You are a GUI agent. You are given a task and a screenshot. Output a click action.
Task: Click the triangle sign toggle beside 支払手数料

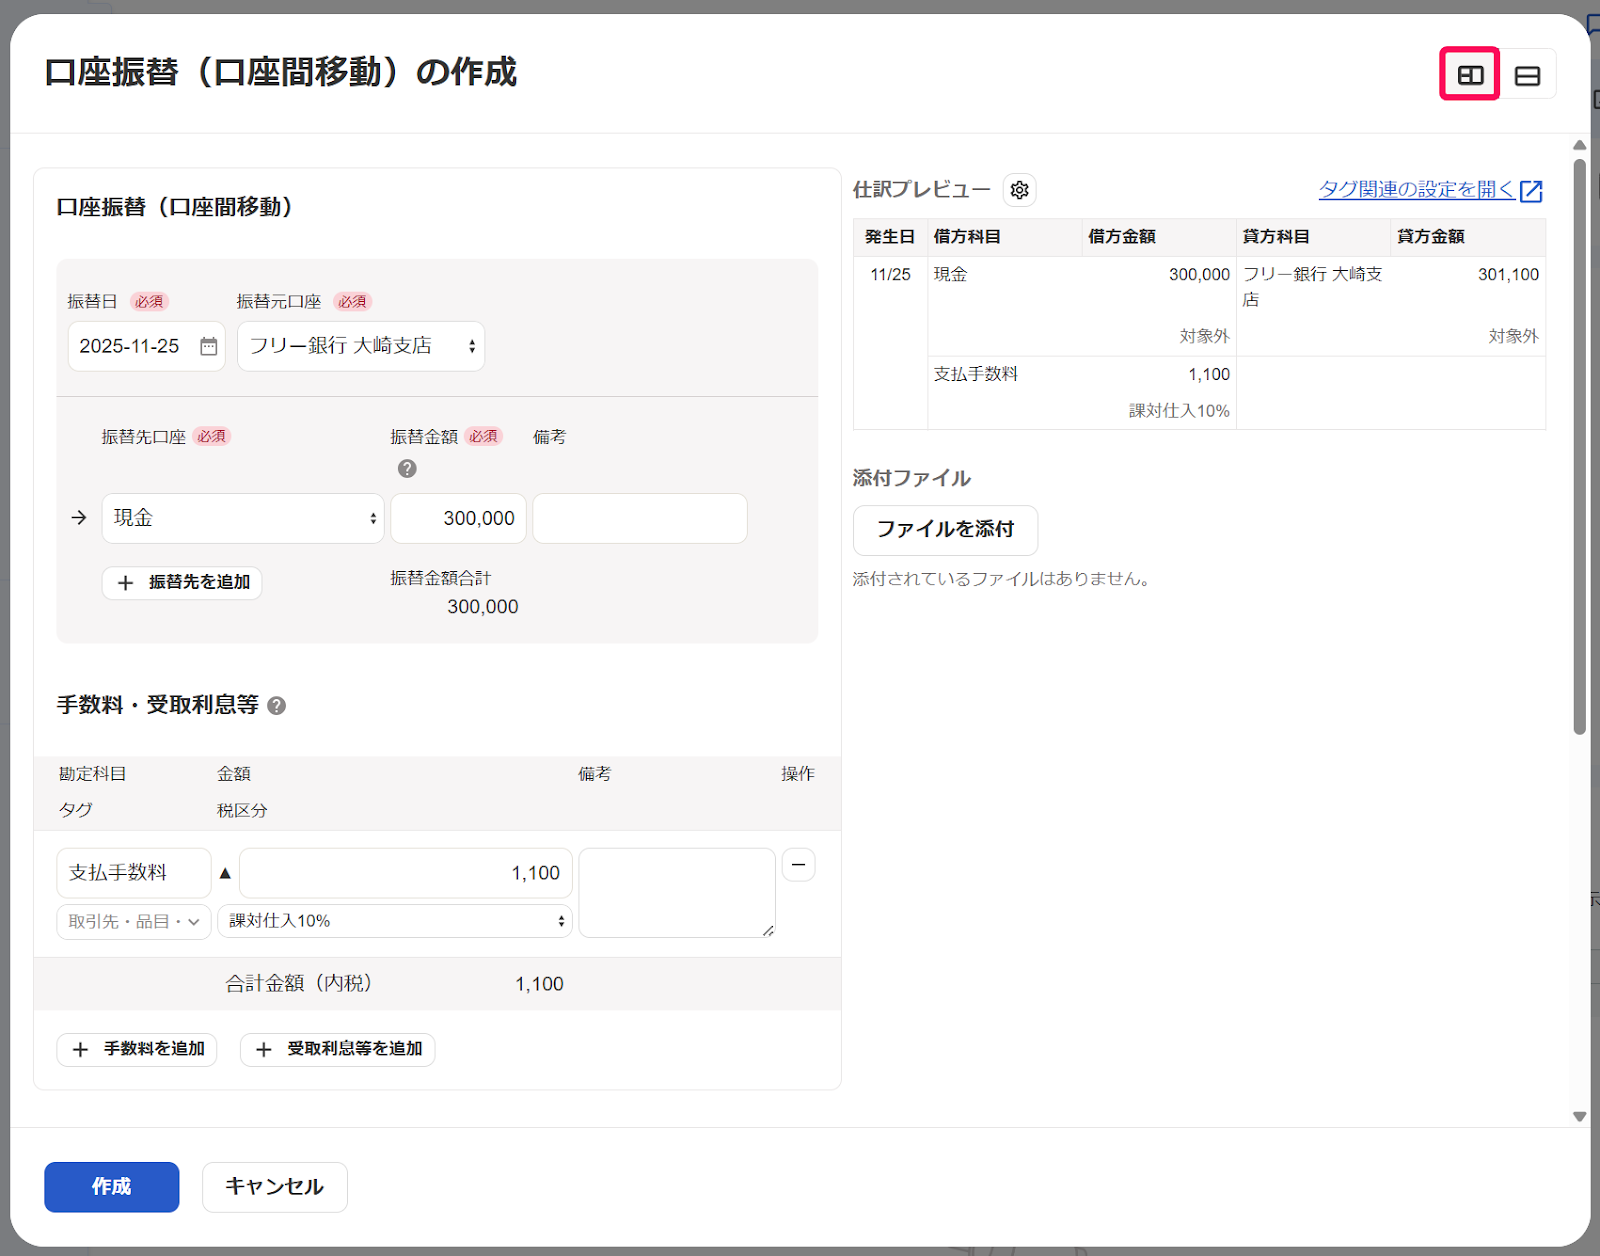225,873
